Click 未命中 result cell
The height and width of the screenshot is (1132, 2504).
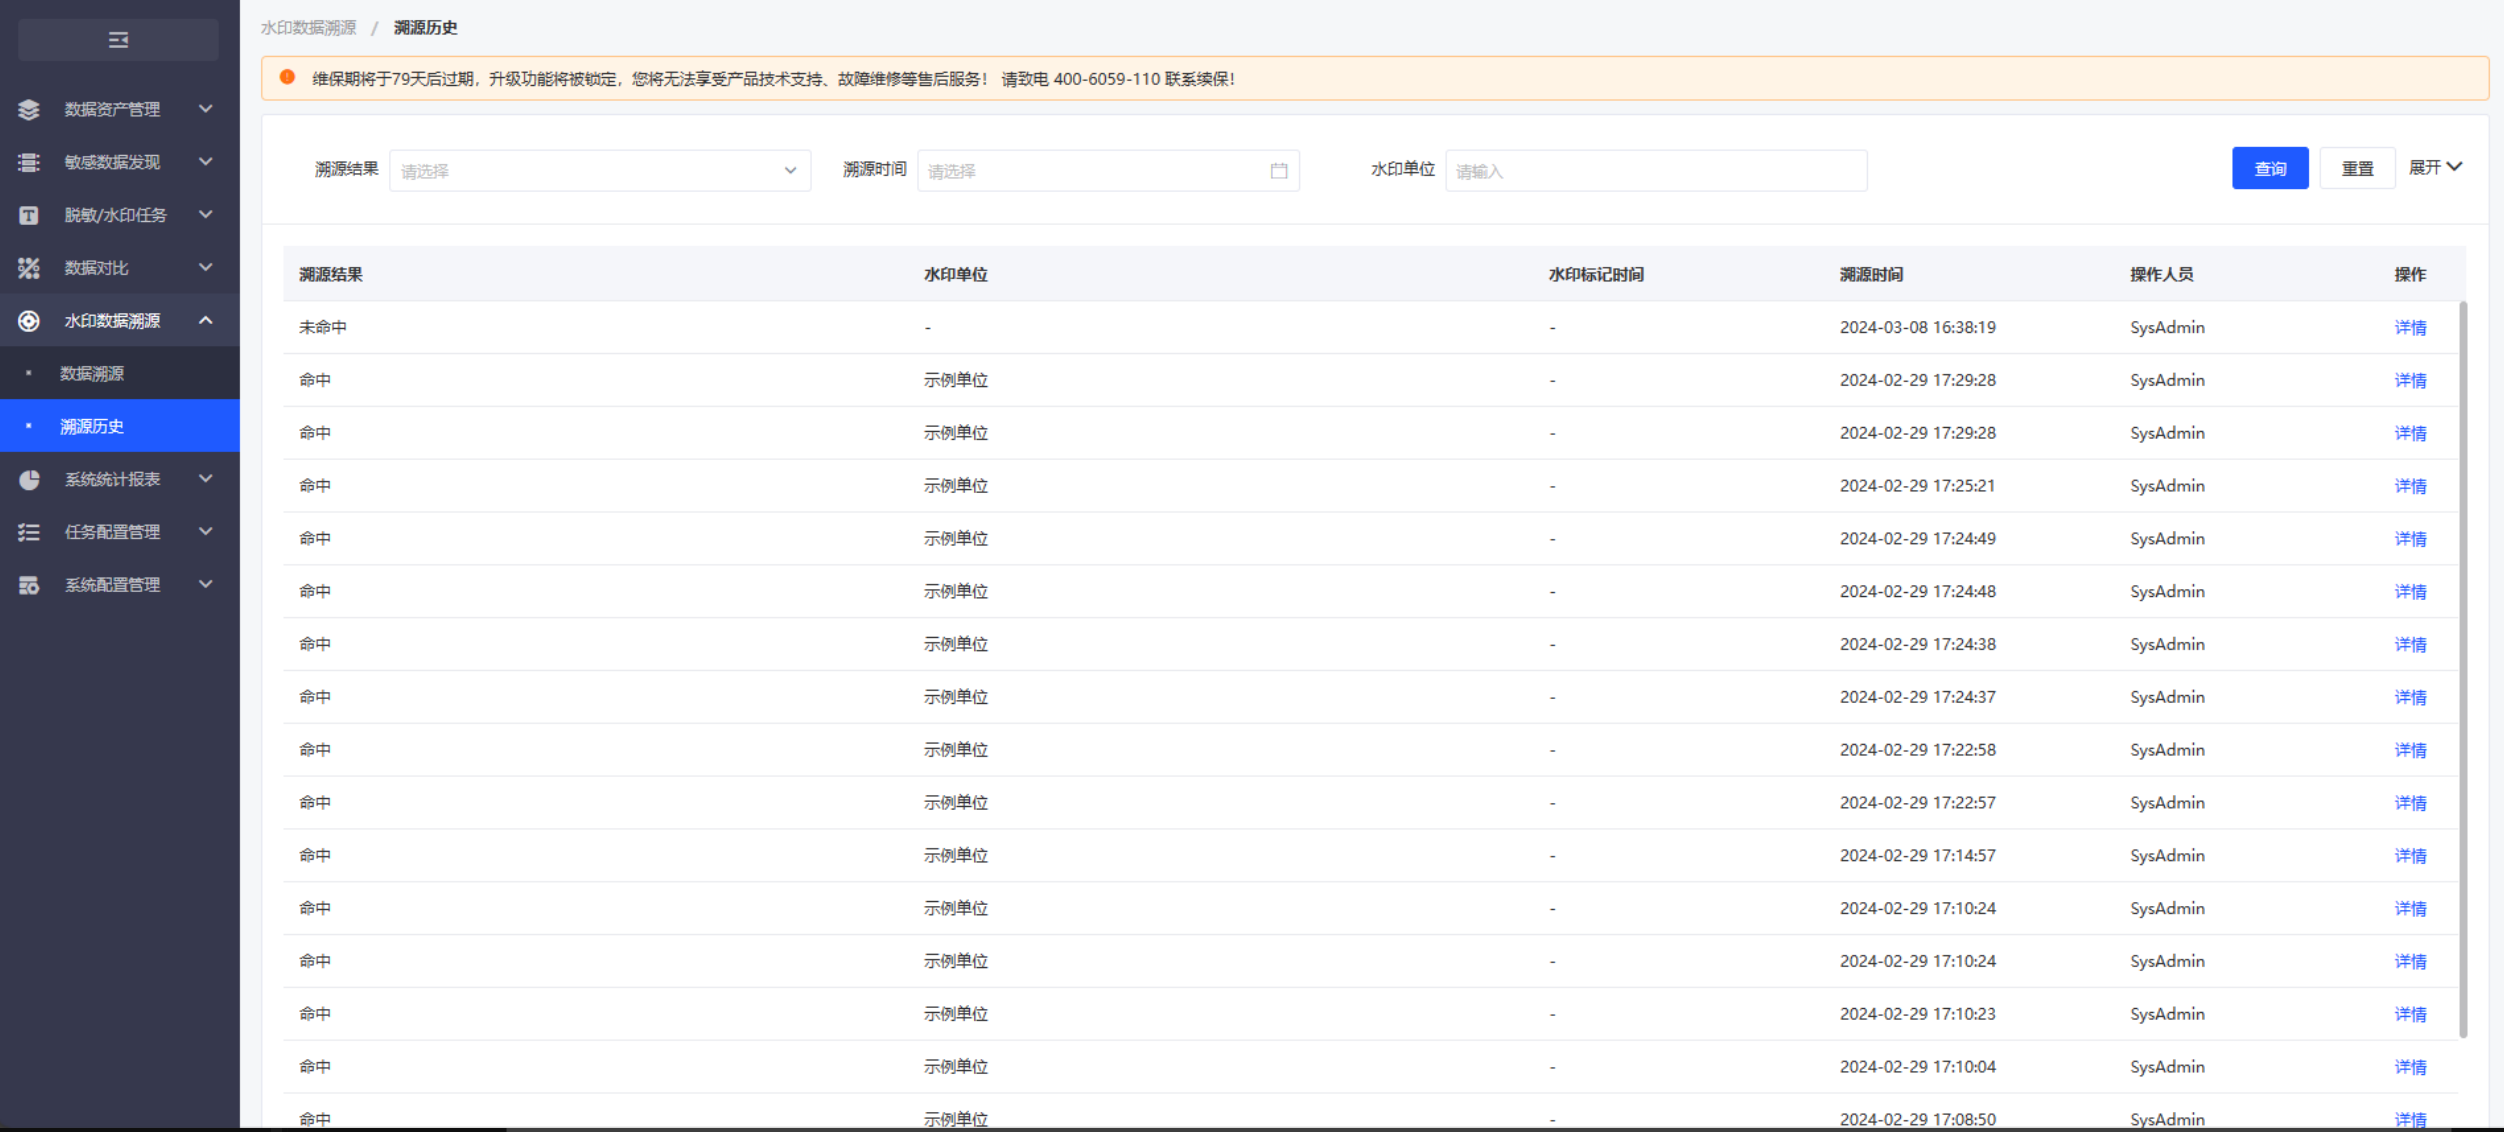click(323, 328)
